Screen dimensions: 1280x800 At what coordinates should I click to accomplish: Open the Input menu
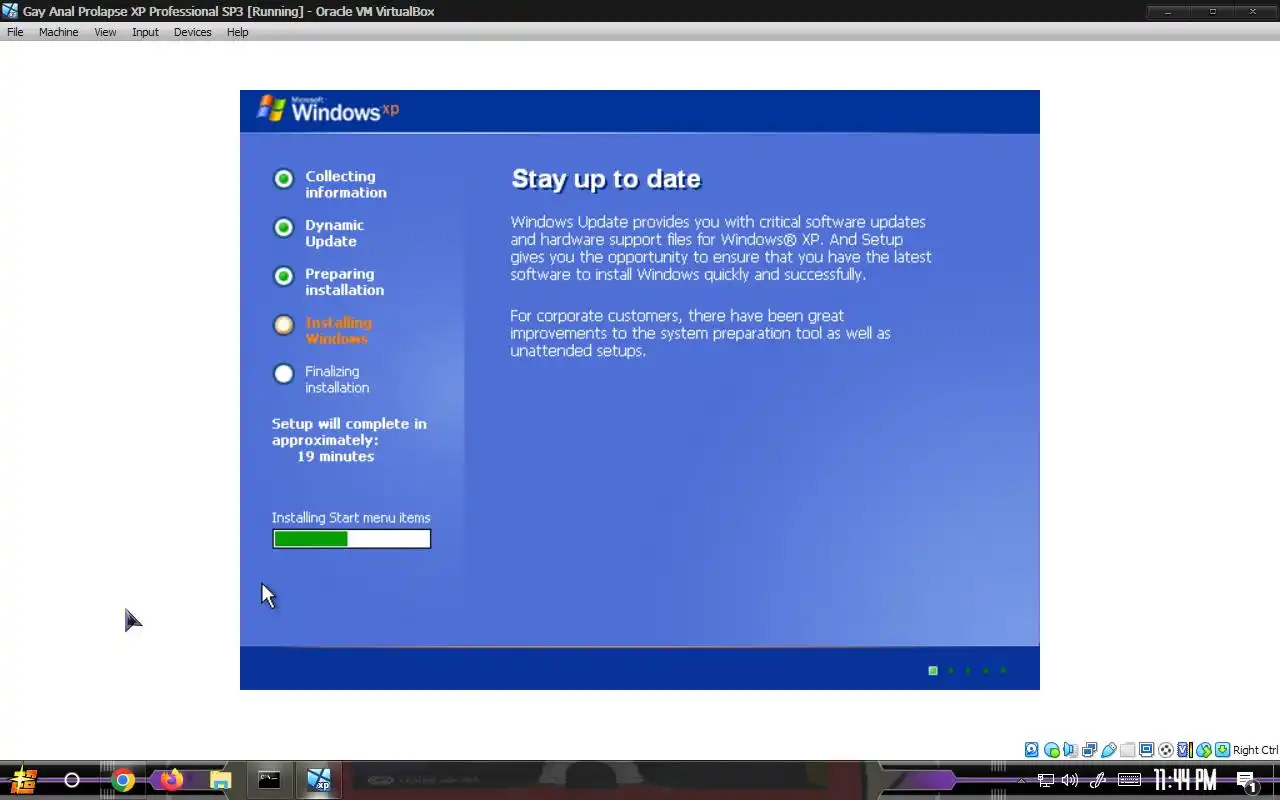point(145,32)
